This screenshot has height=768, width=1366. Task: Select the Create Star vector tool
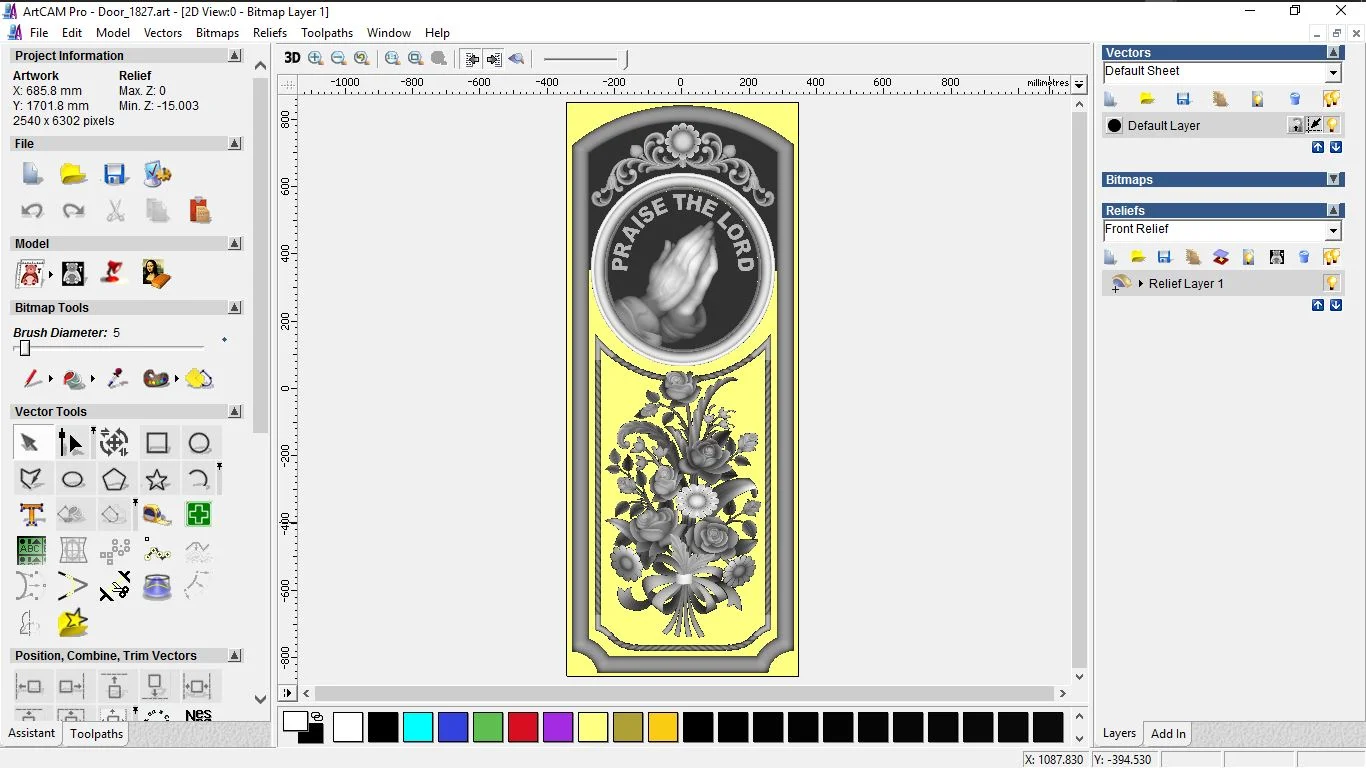(157, 479)
